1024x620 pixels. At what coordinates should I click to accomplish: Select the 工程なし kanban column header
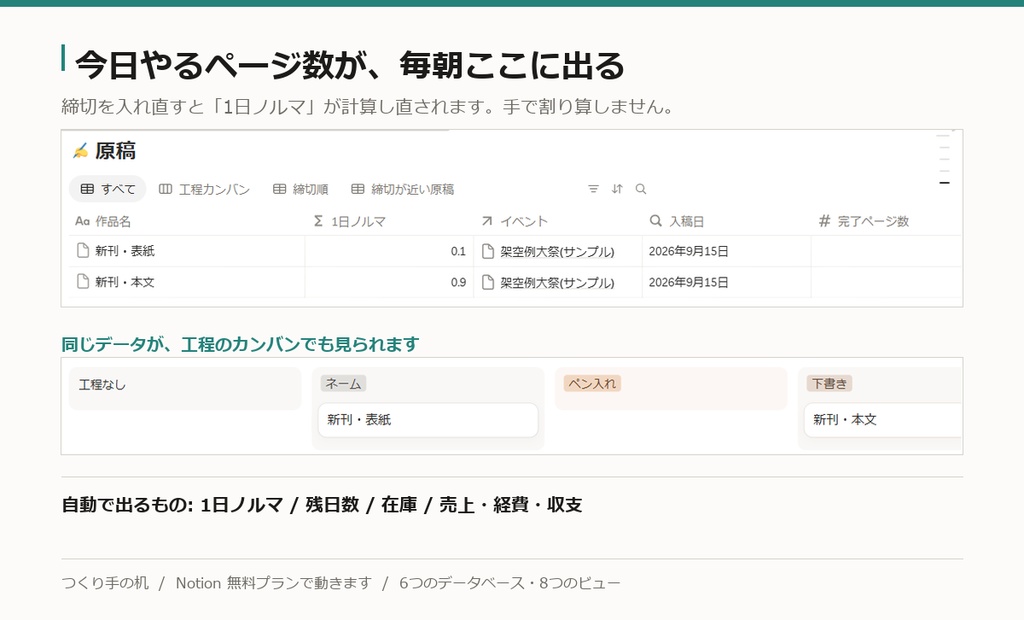coord(102,385)
